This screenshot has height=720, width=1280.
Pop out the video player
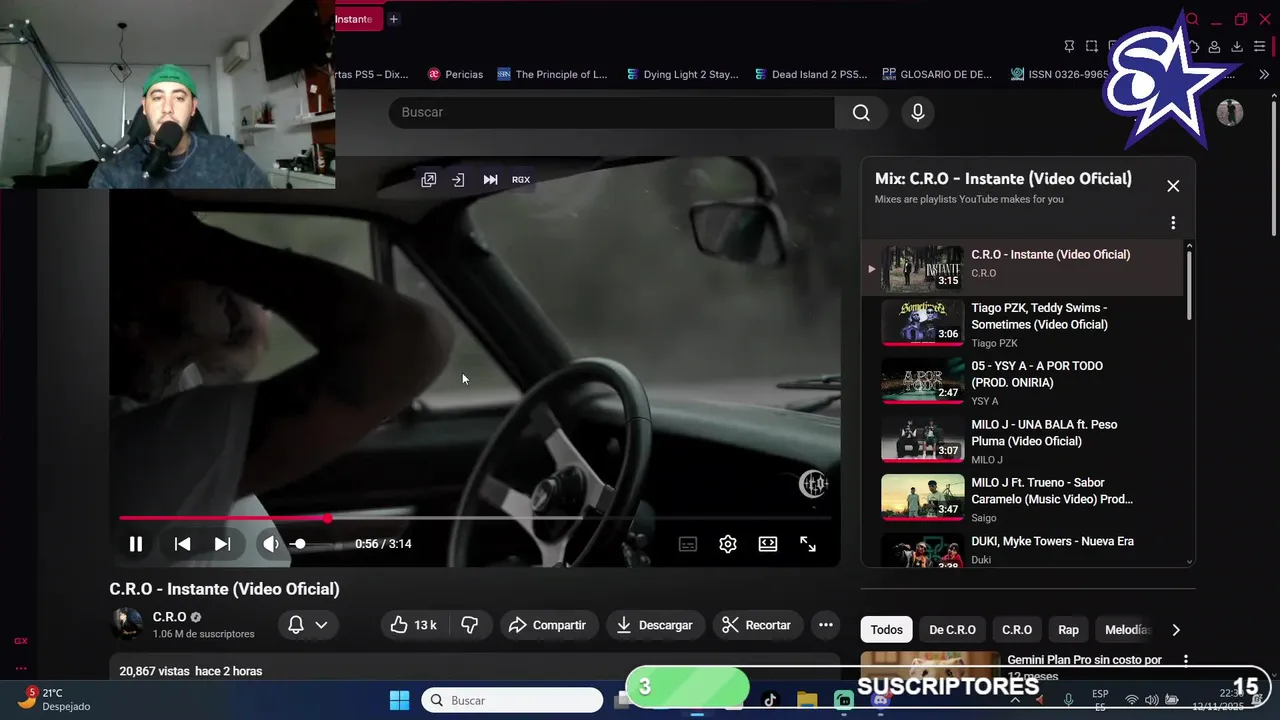[x=429, y=180]
